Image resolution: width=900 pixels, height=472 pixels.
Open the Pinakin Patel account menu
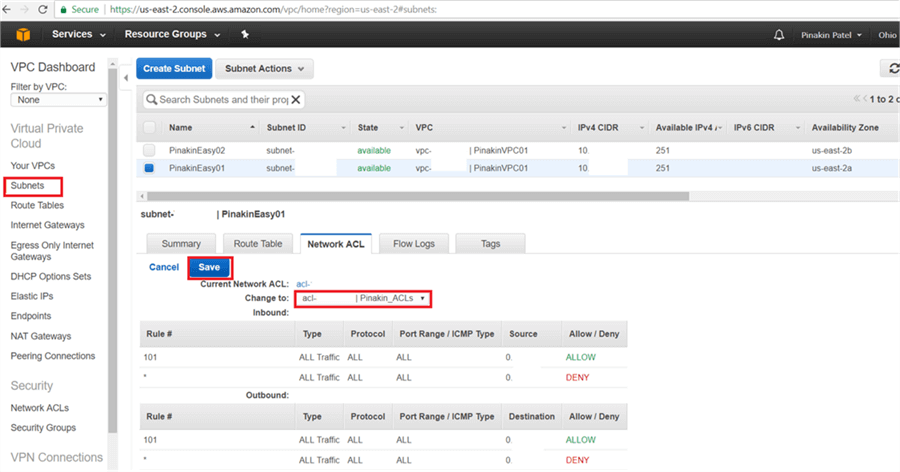point(832,35)
